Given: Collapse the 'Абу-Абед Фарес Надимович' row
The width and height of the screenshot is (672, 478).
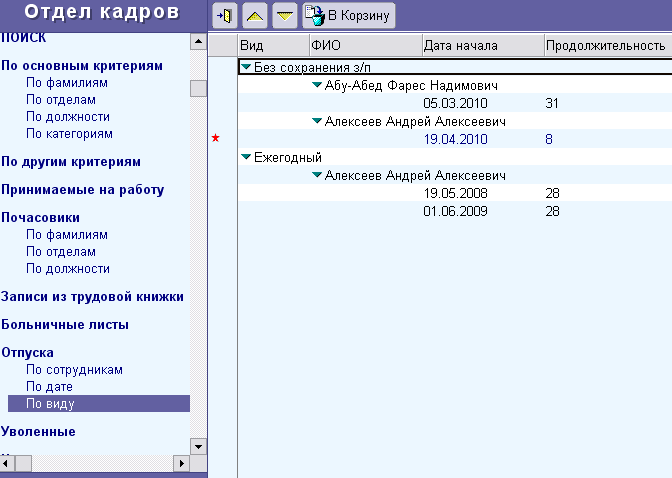Looking at the screenshot, I should click(x=317, y=85).
